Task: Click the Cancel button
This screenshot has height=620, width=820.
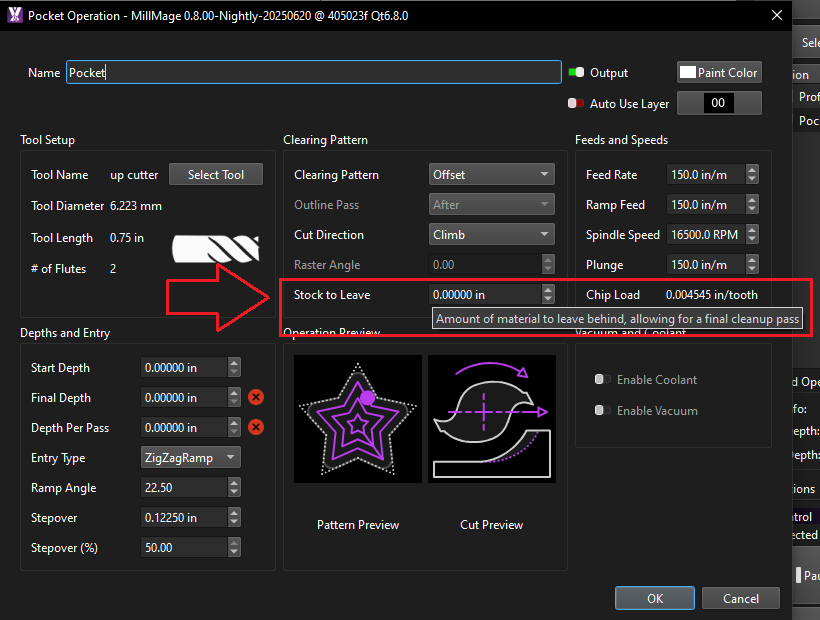Action: (741, 598)
